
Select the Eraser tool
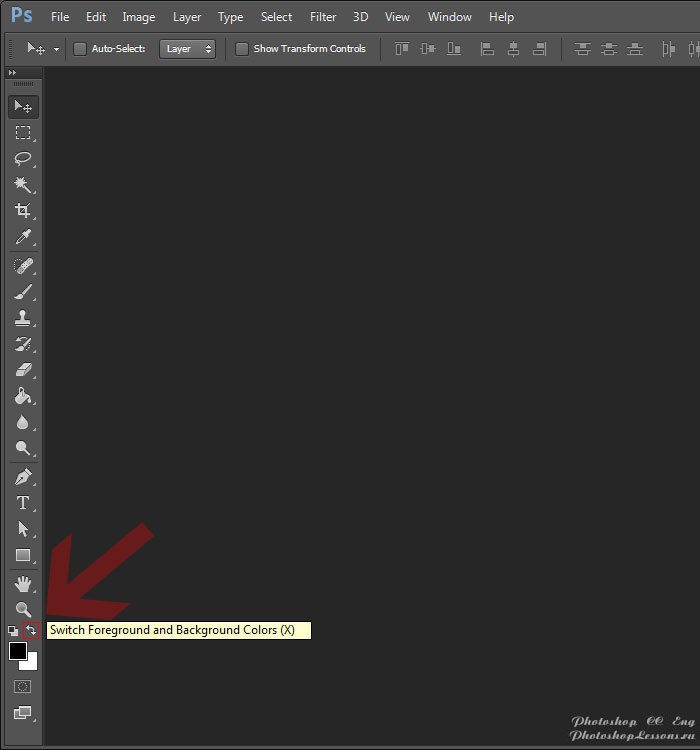22,370
